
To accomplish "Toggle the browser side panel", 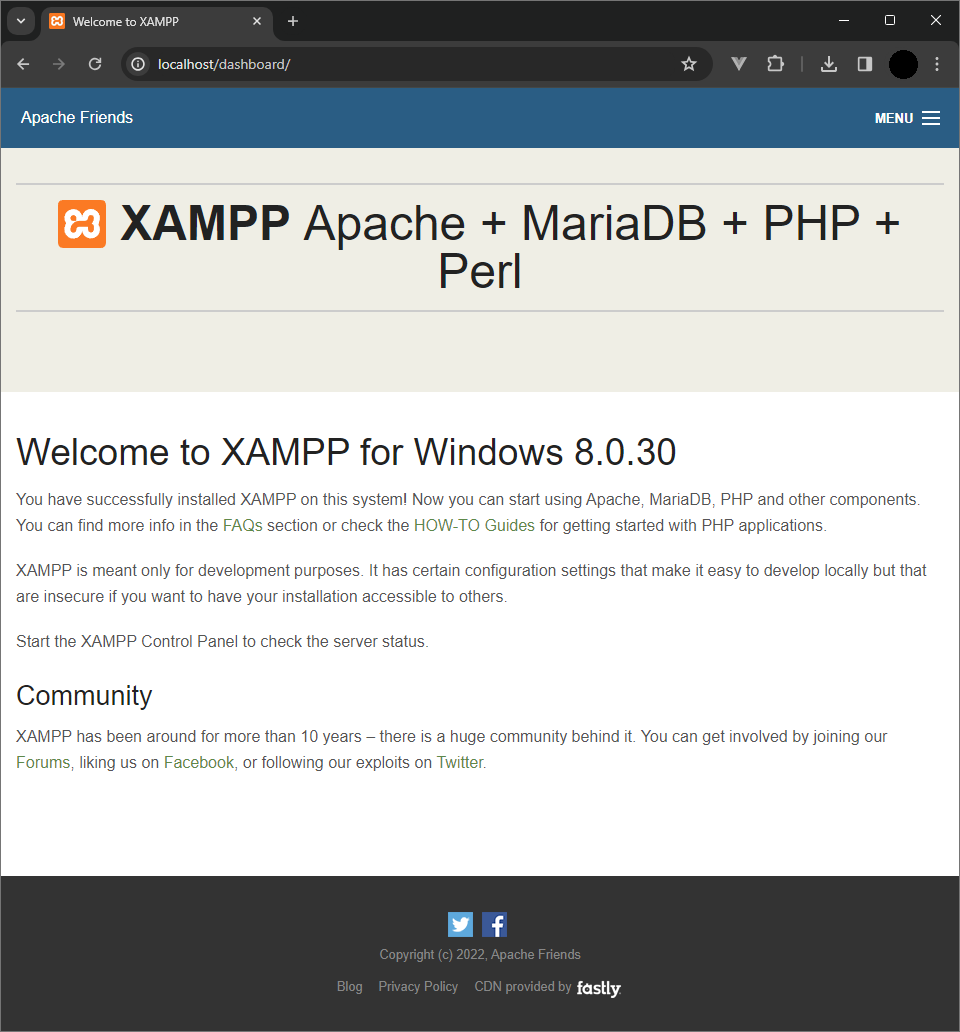I will click(x=865, y=64).
